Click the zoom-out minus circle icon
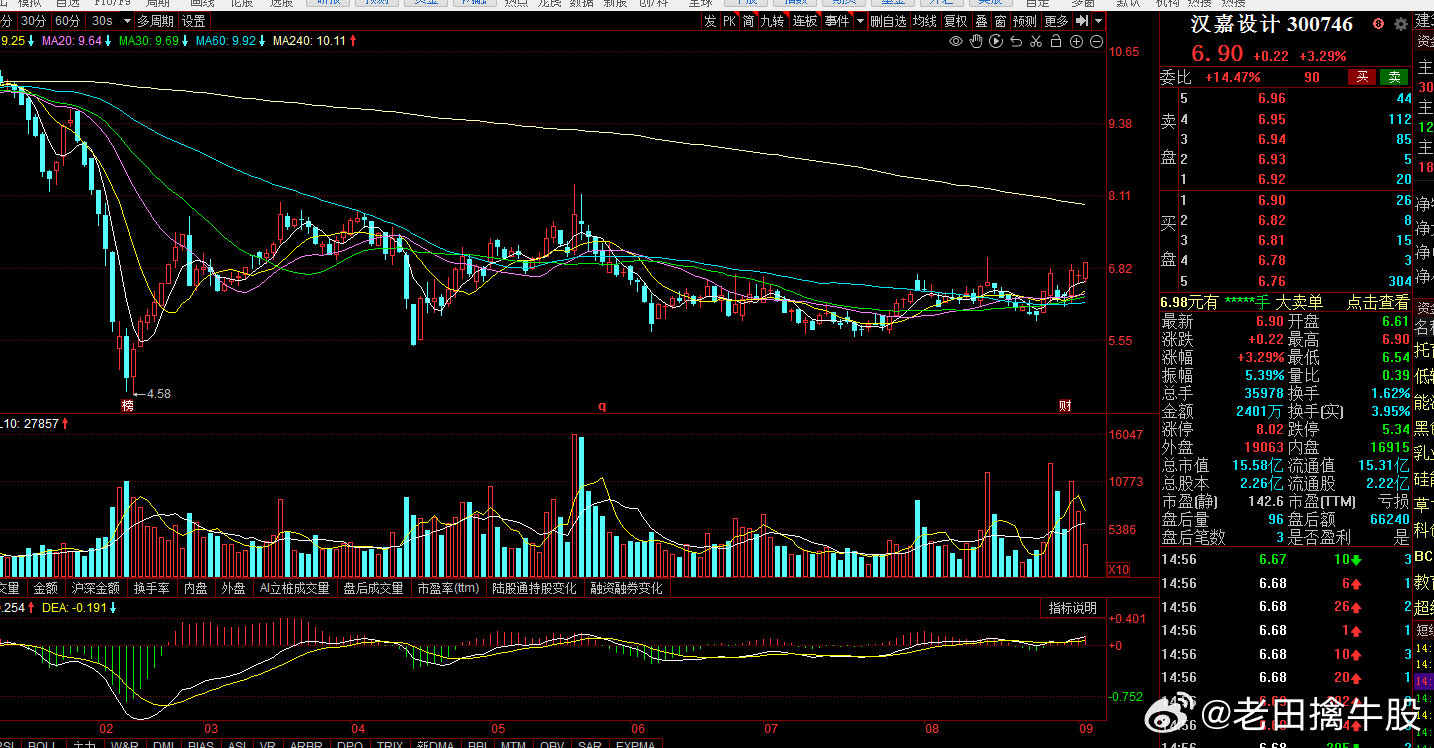Viewport: 1434px width, 748px height. pos(1096,41)
